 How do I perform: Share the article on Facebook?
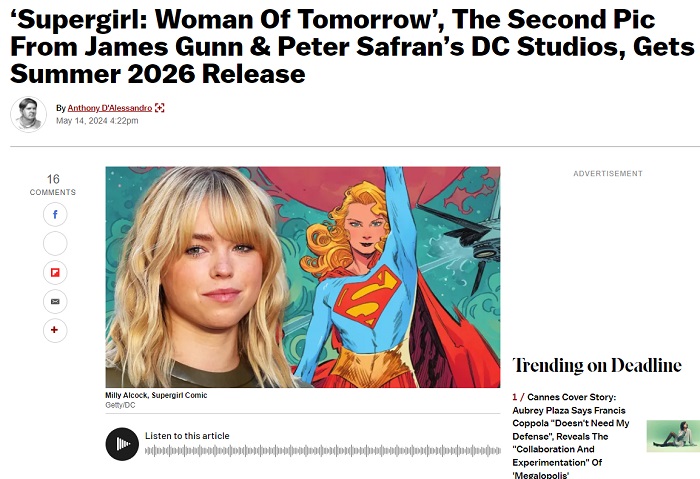click(x=55, y=215)
